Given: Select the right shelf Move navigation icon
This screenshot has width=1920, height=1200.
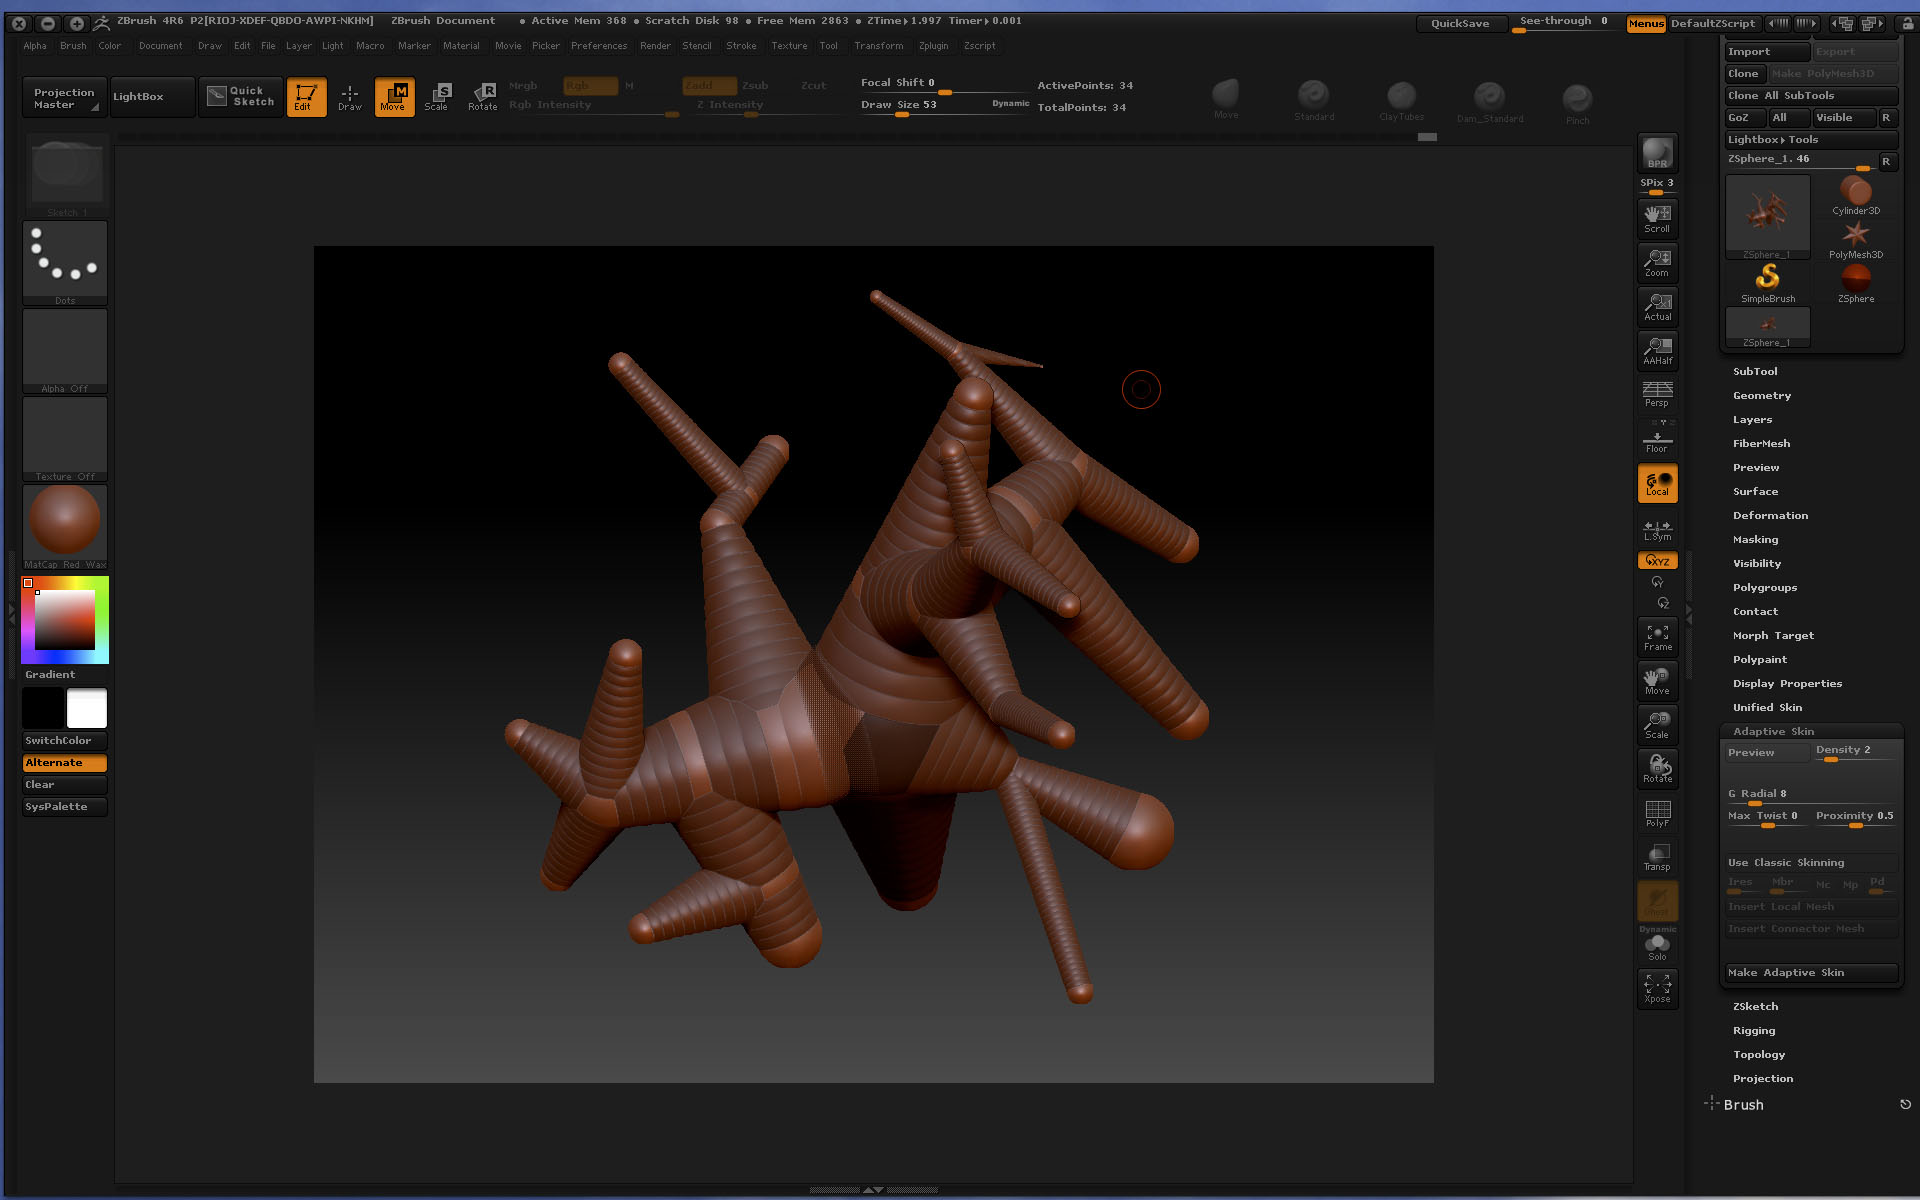Looking at the screenshot, I should click(1657, 680).
